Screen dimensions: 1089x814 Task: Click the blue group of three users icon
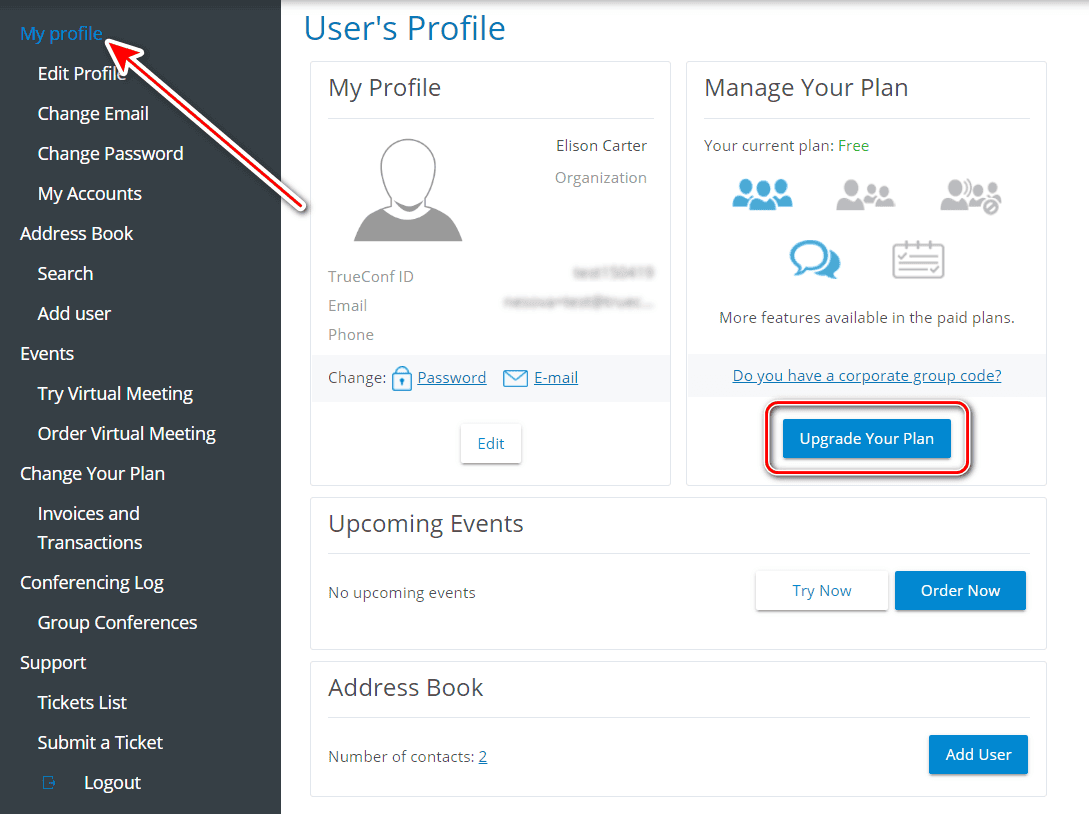(762, 194)
